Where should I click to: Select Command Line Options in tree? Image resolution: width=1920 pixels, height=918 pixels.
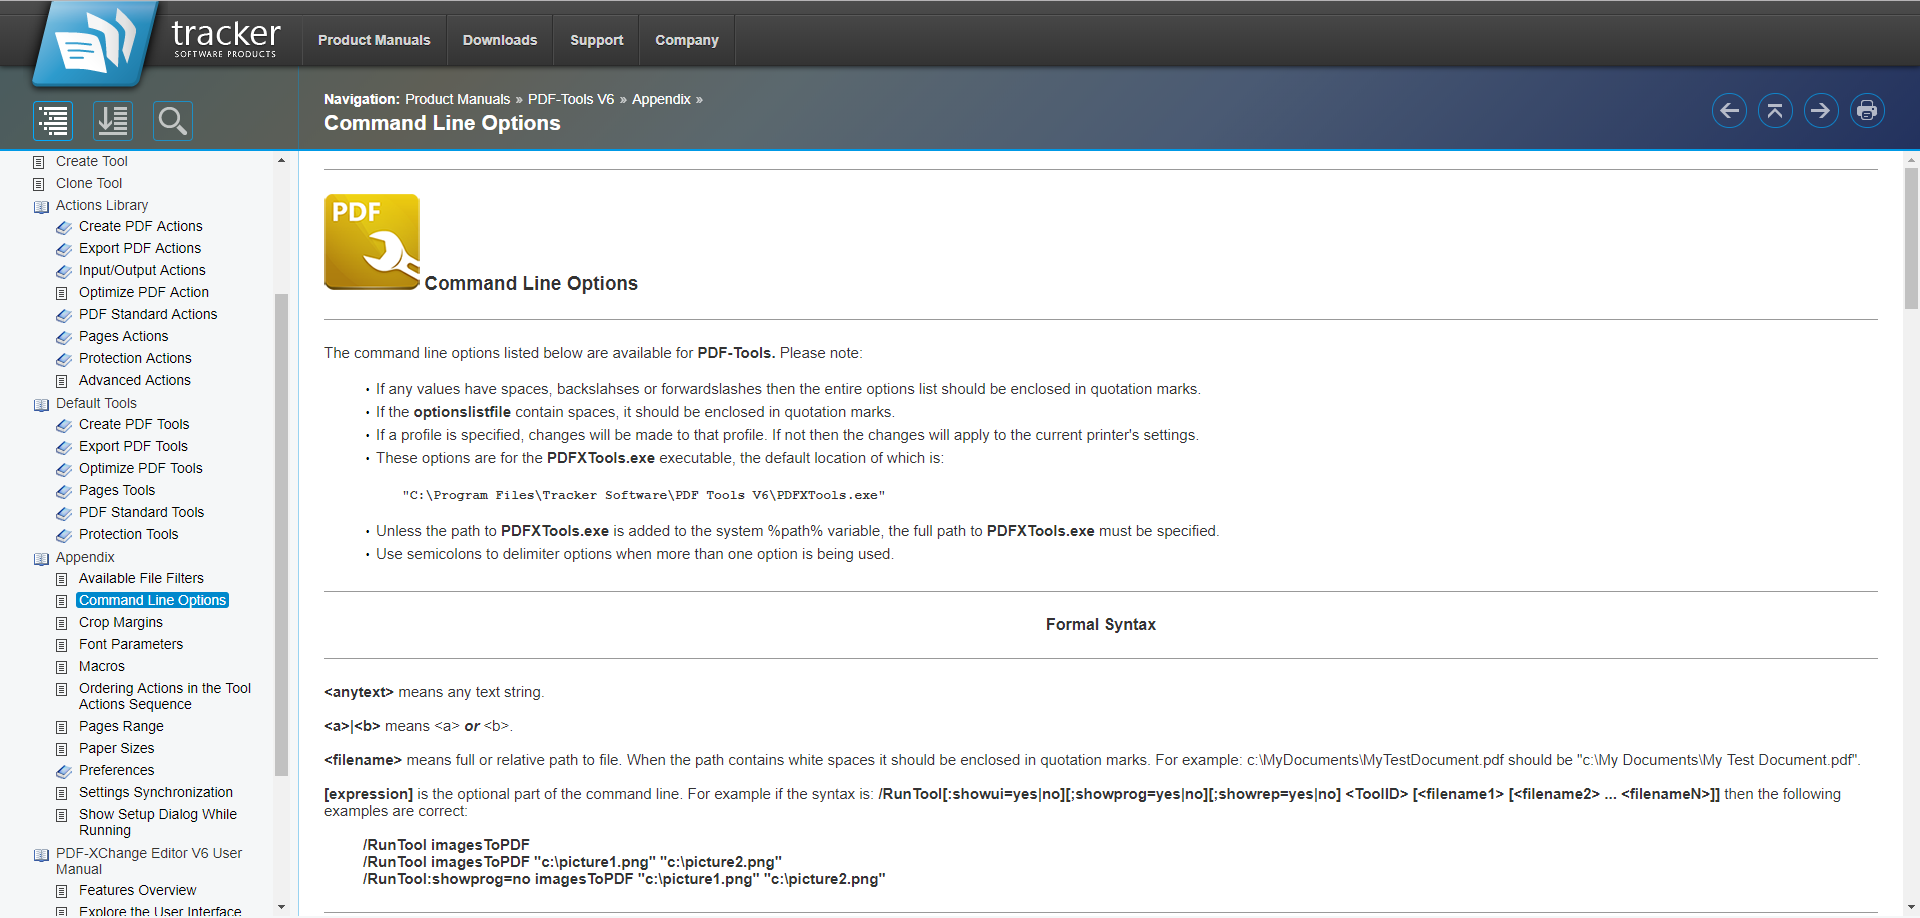click(152, 600)
